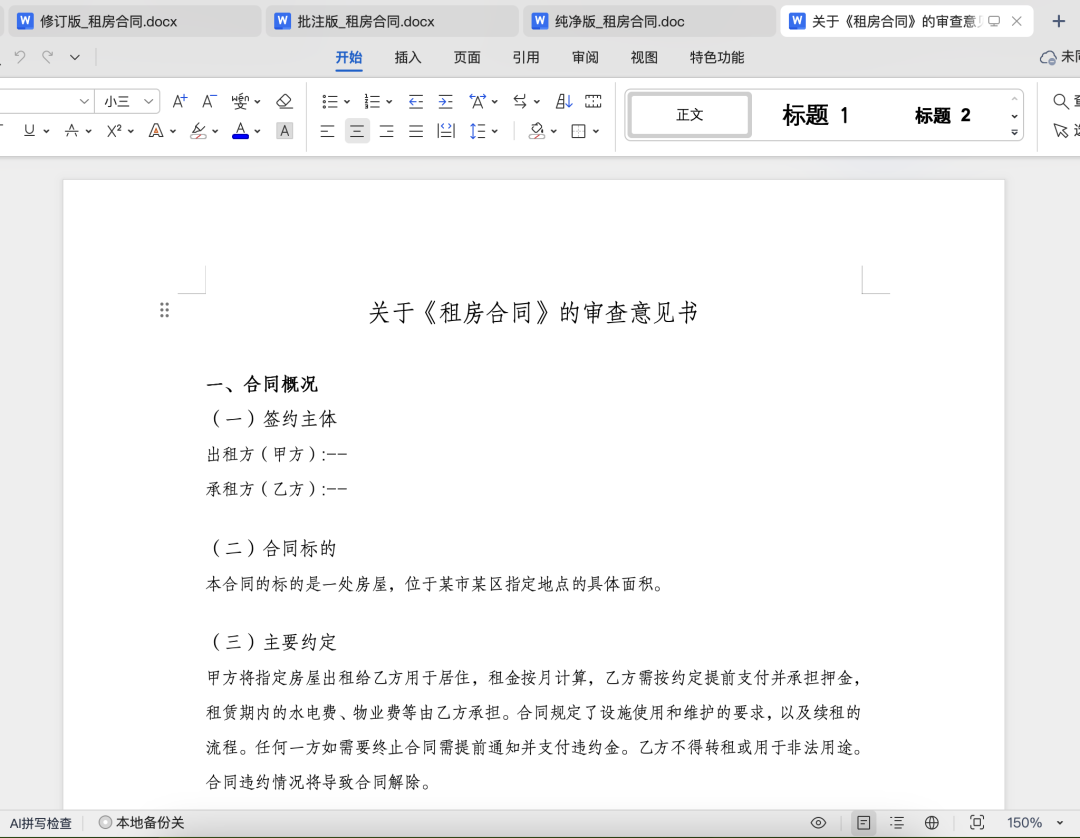This screenshot has width=1080, height=838.
Task: Open cloud sync status icon
Action: click(1048, 57)
